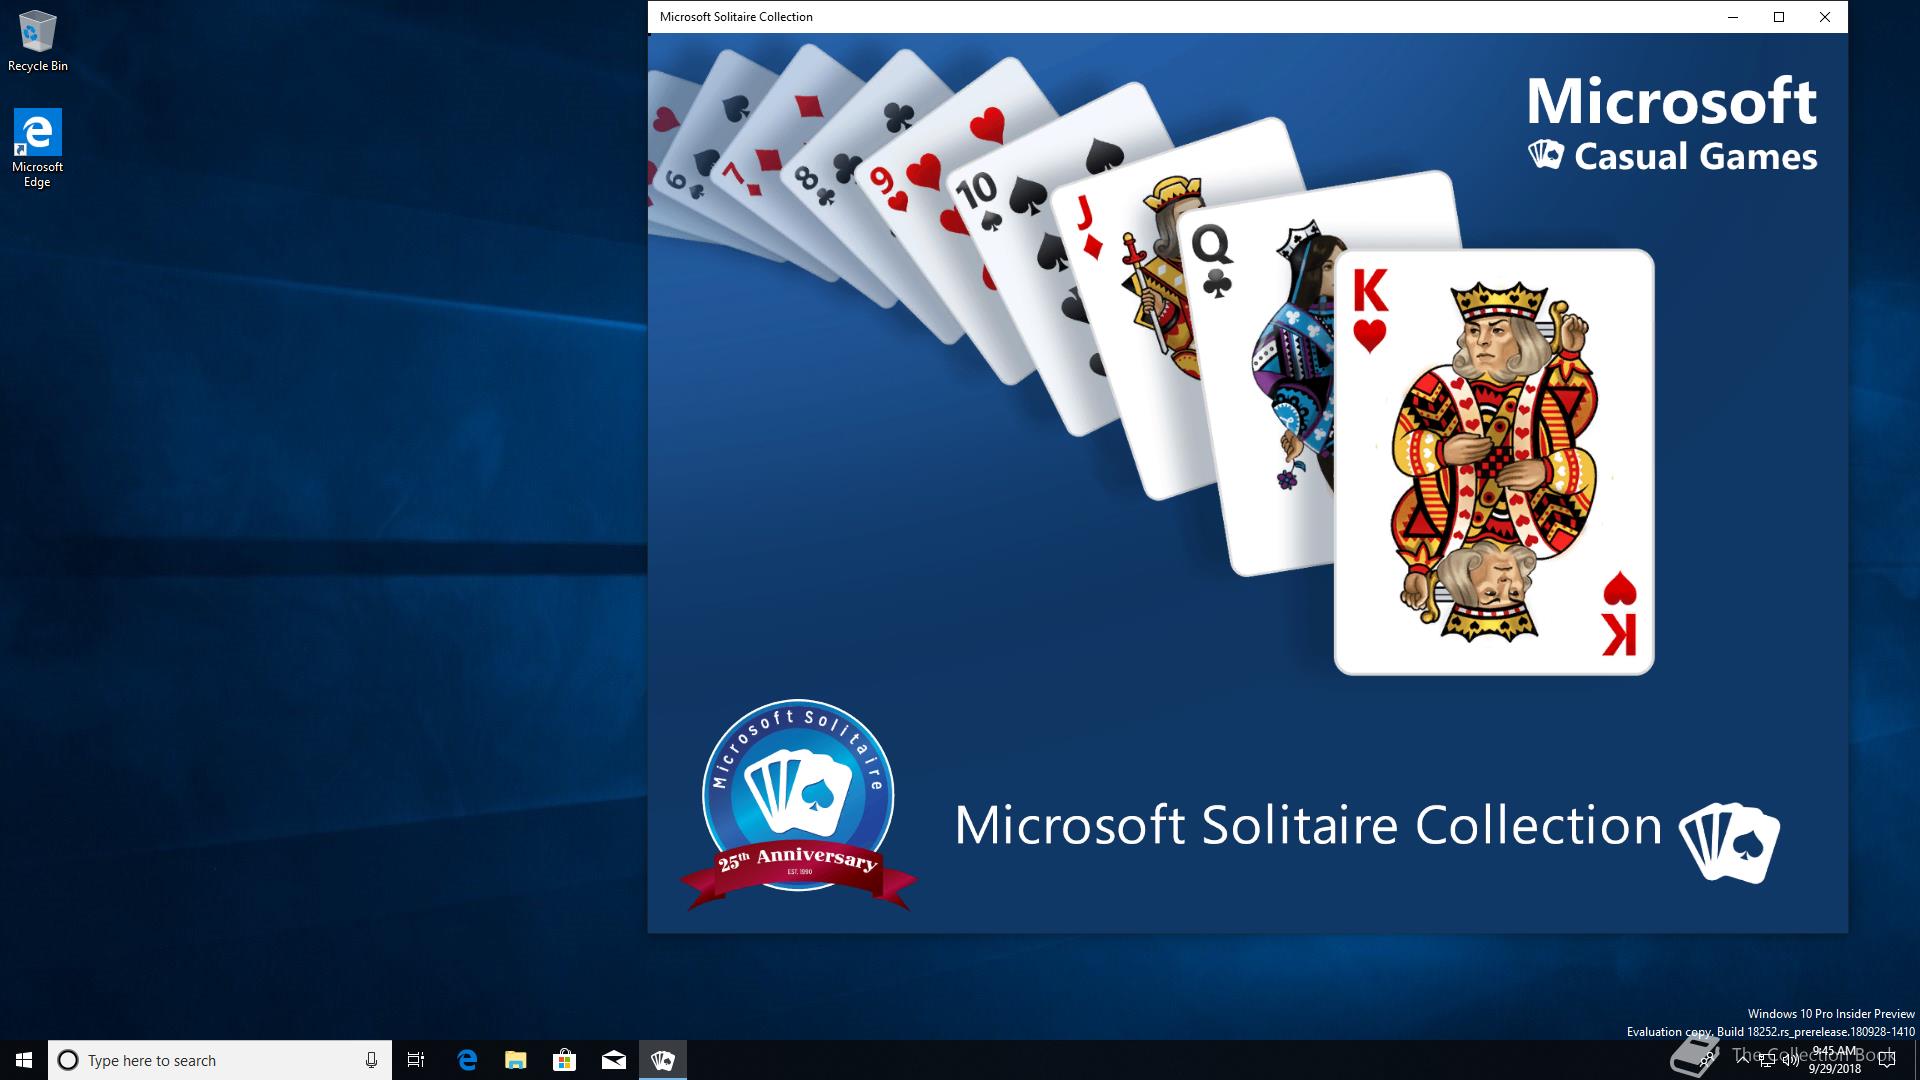
Task: Select the Solitaire Collection taskbar button
Action: 662,1060
